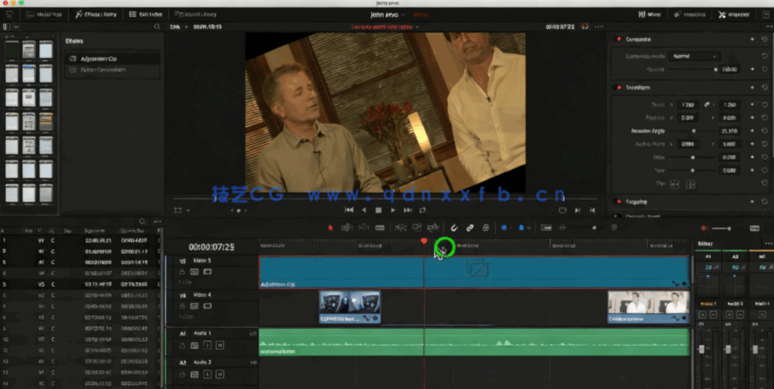The height and width of the screenshot is (389, 774).
Task: Select the Blade edit mode tool
Action: (380, 228)
